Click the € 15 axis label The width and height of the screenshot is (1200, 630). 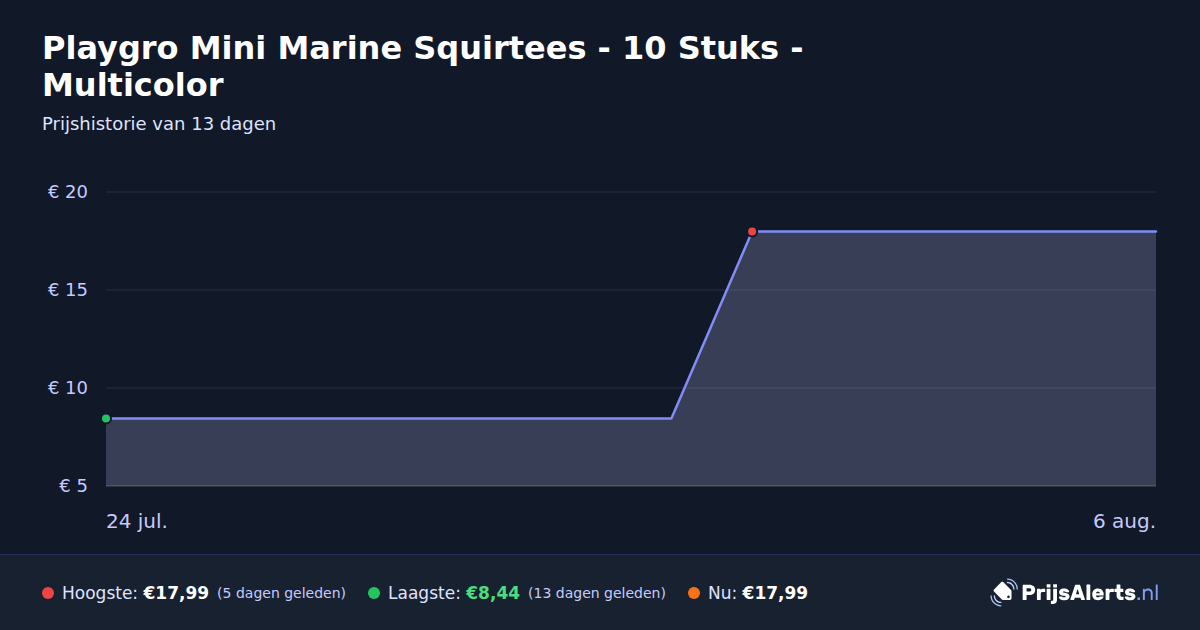(x=68, y=290)
